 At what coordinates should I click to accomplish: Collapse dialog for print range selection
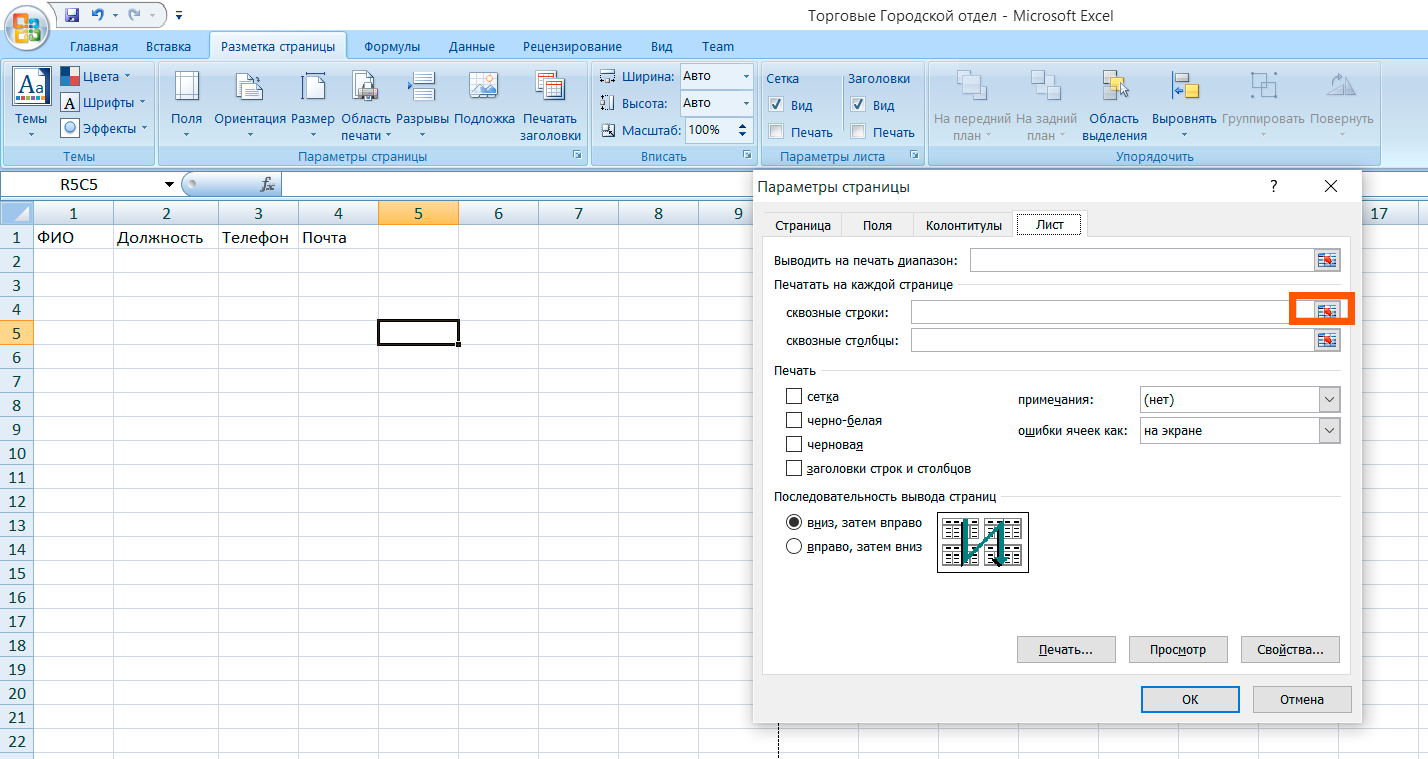click(x=1327, y=260)
